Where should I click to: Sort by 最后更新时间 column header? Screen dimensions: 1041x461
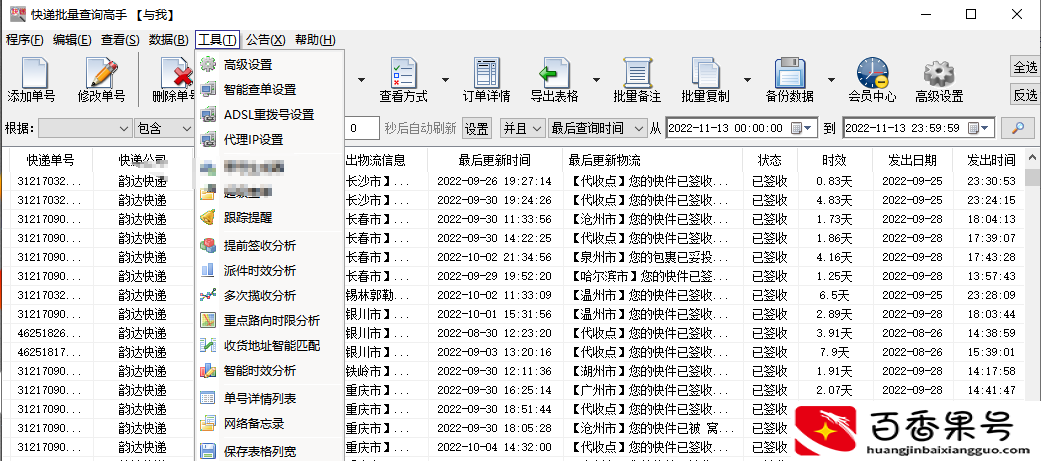click(x=494, y=159)
